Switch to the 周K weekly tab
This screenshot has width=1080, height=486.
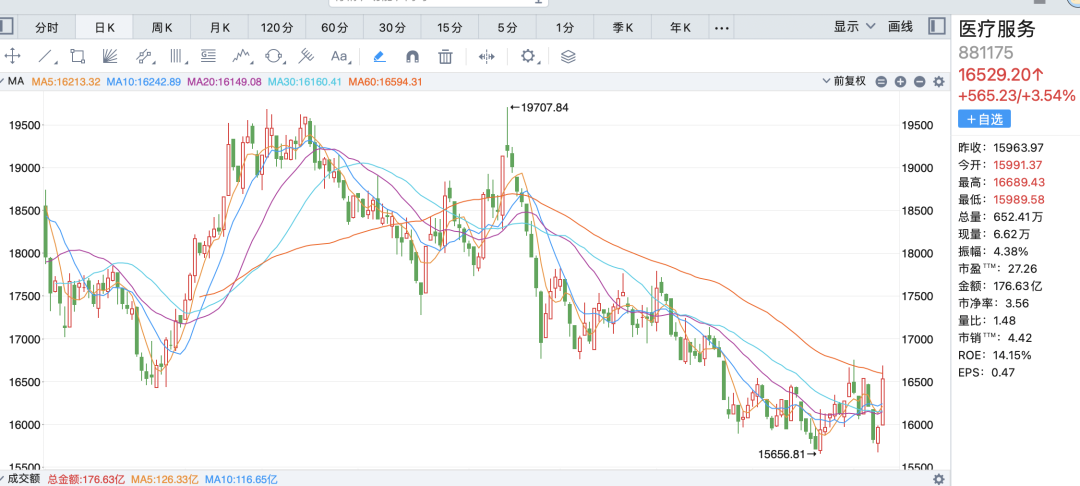coord(163,27)
